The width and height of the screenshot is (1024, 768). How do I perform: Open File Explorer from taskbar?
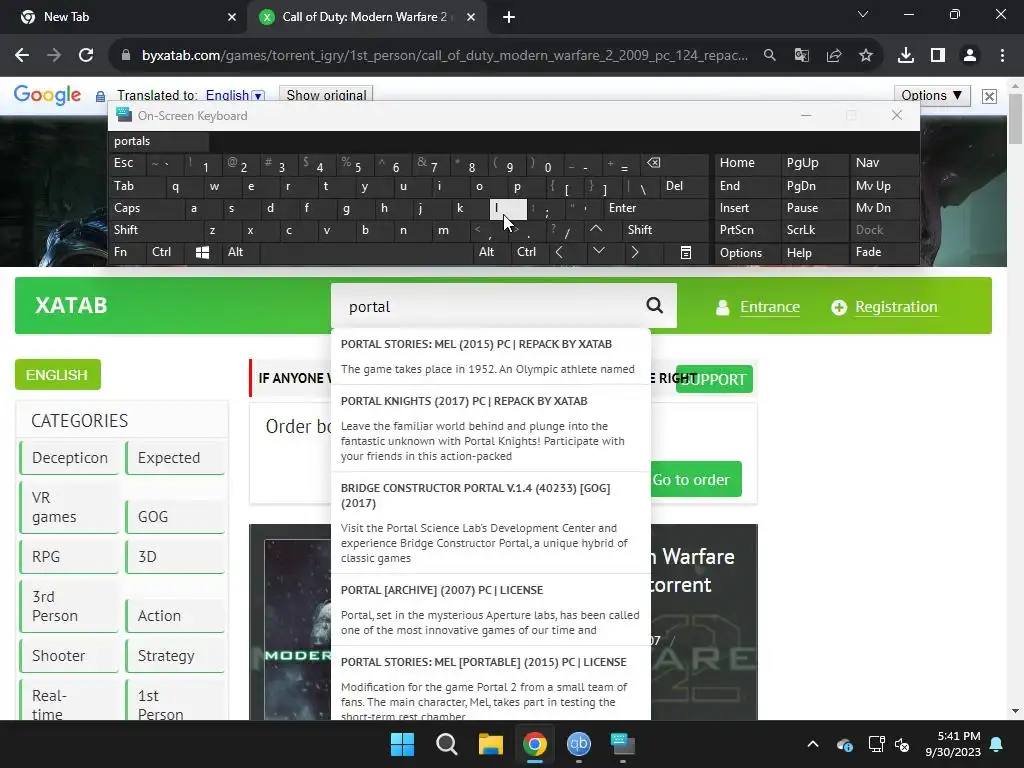[x=490, y=744]
